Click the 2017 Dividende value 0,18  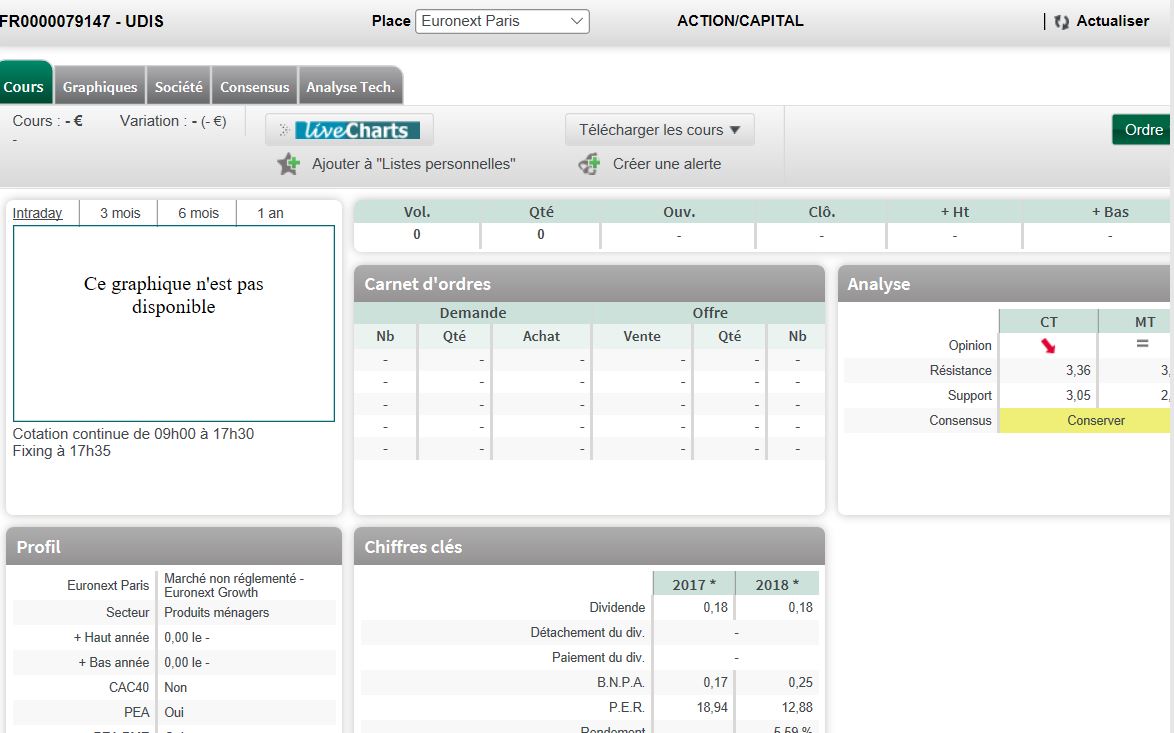[716, 607]
